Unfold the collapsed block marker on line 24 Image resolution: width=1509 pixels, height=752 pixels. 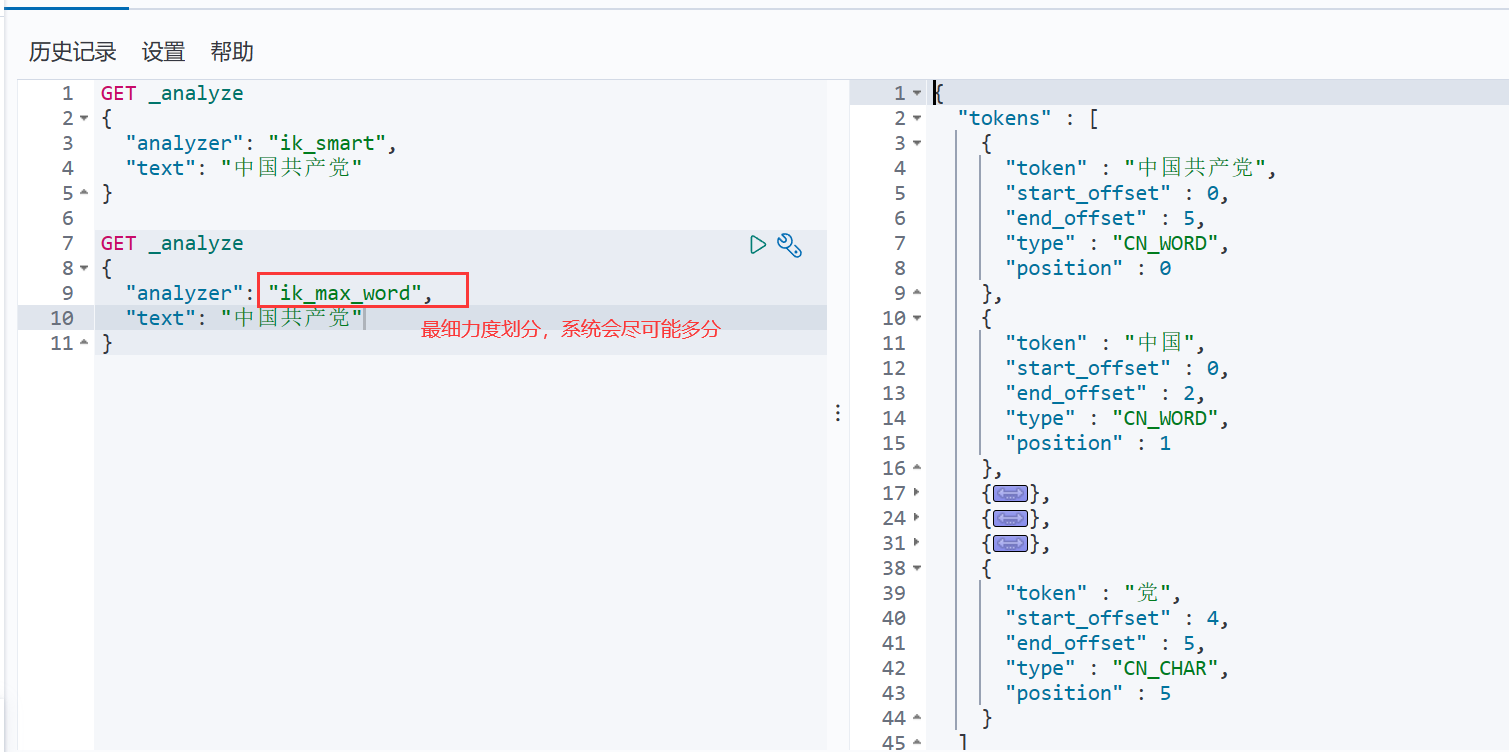tap(1011, 518)
